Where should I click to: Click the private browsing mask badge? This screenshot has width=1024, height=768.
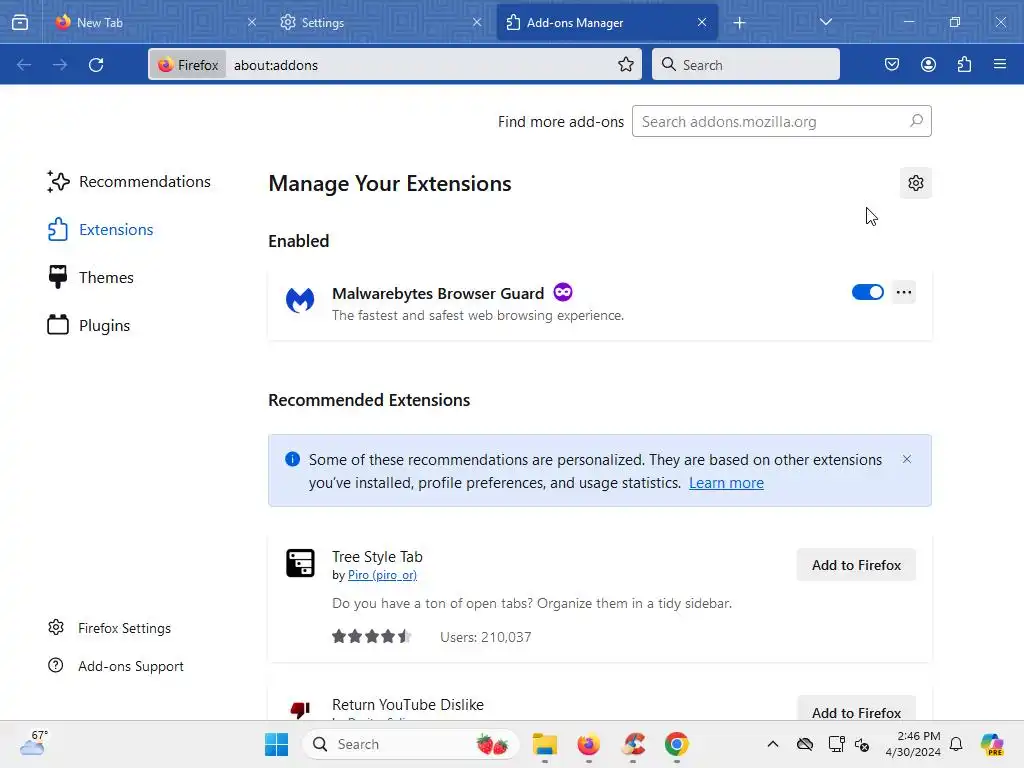tap(563, 292)
